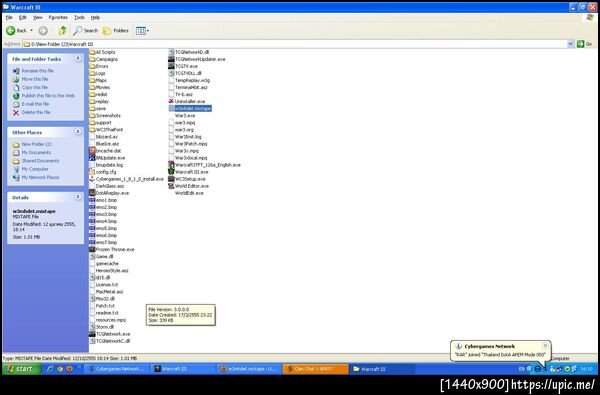Select the Uninstaller.exe icon

tap(171, 101)
